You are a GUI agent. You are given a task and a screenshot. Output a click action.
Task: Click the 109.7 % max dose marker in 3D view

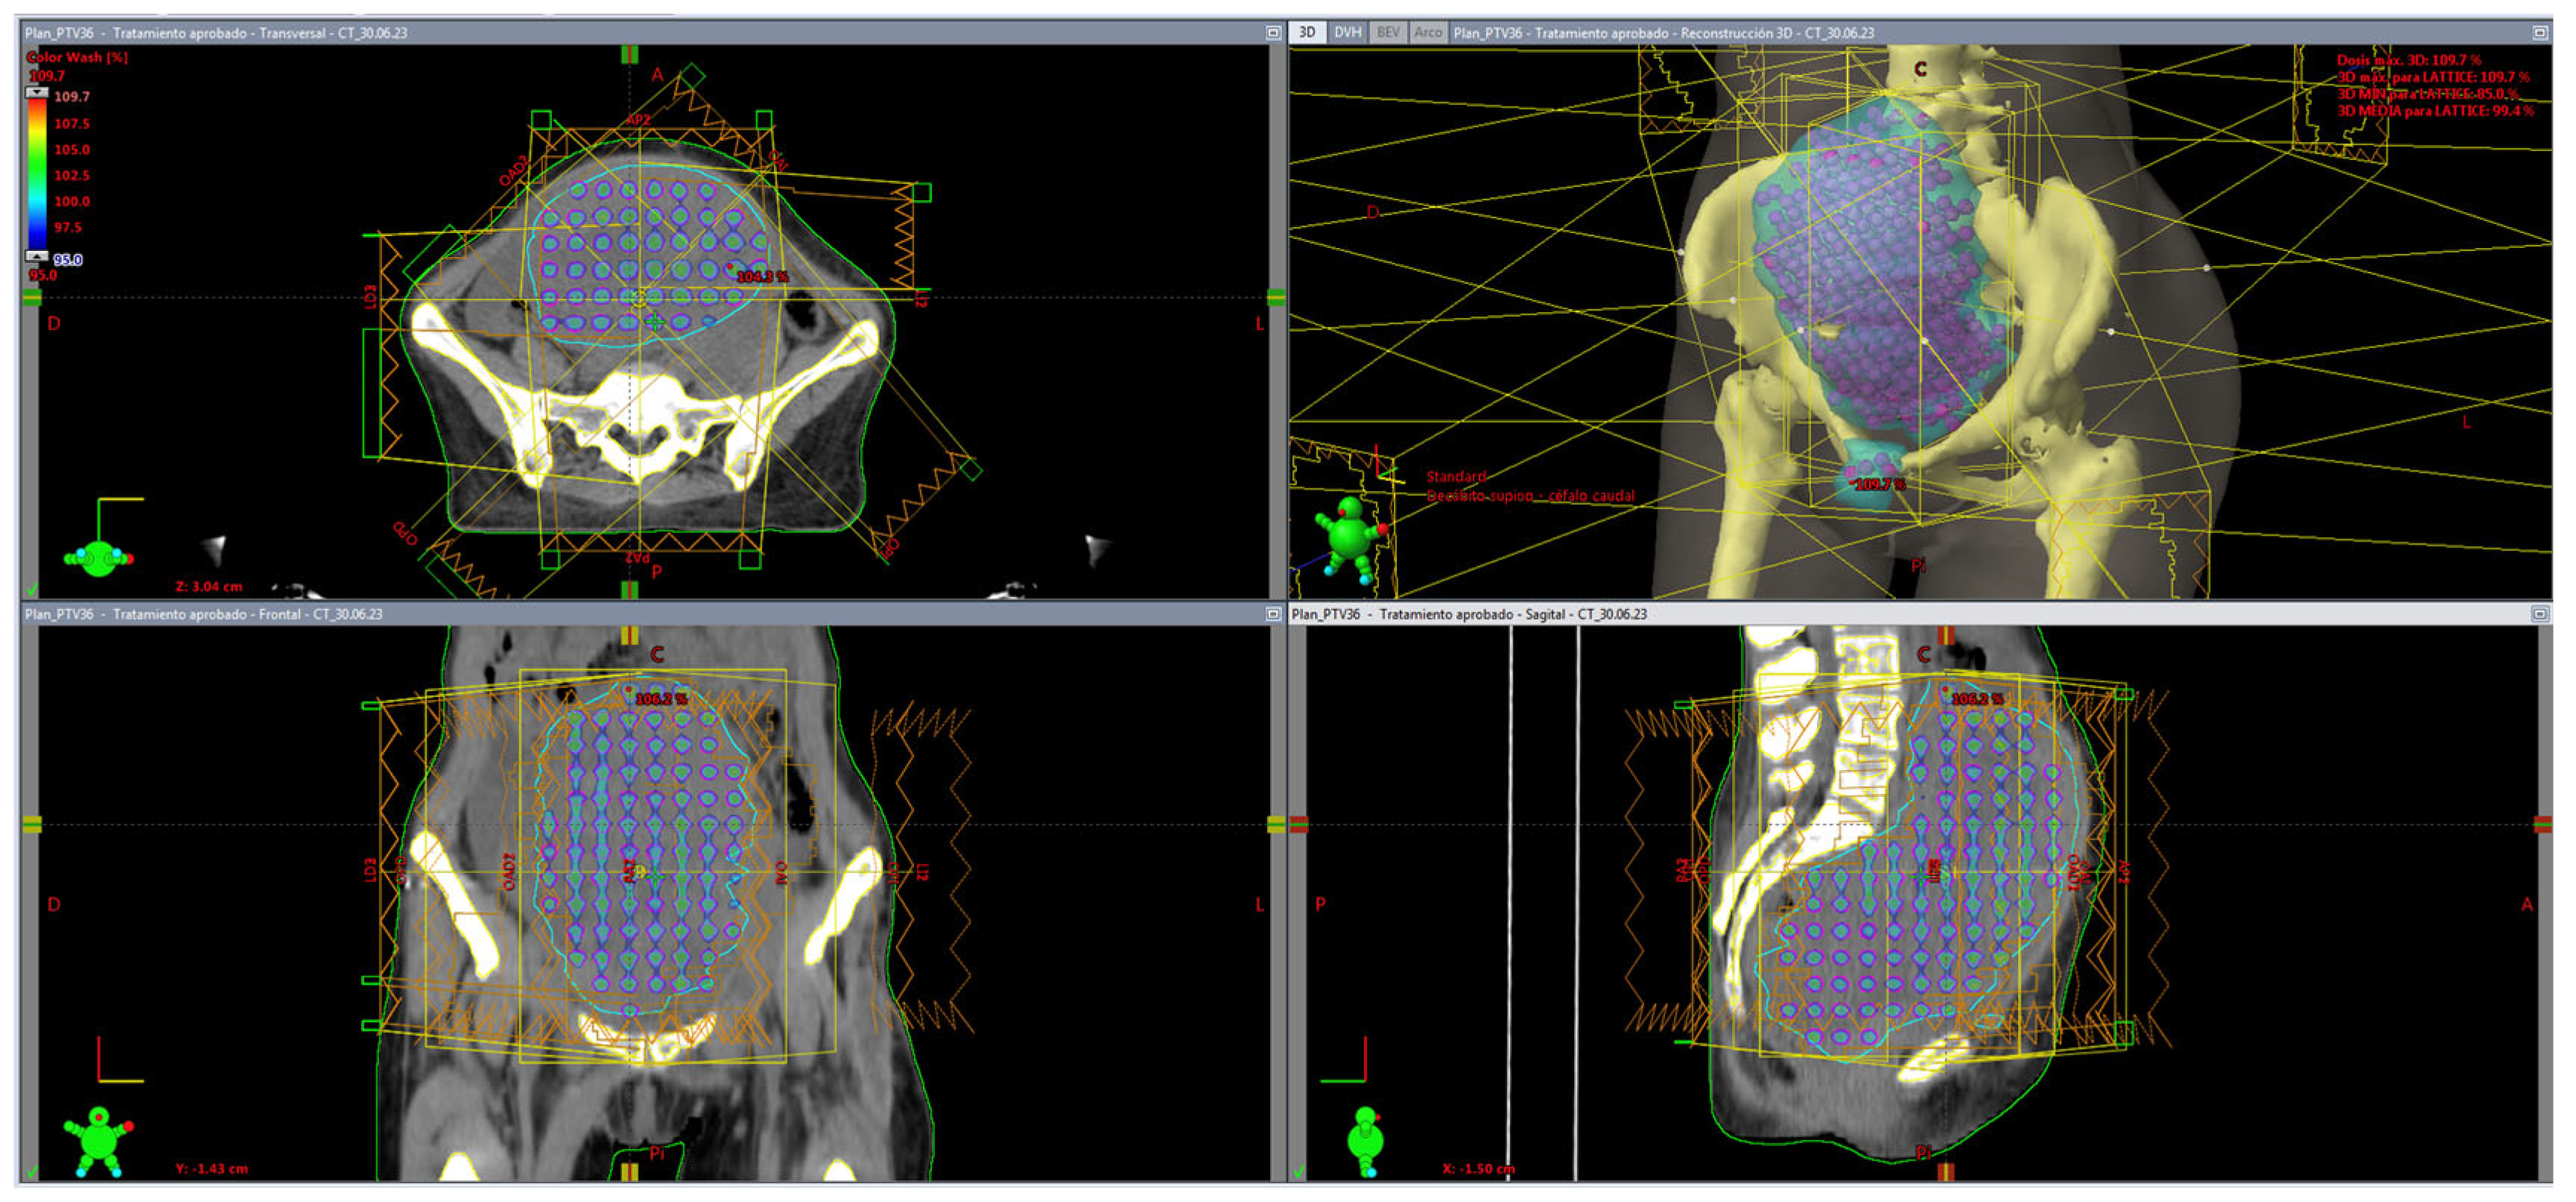pos(1878,485)
